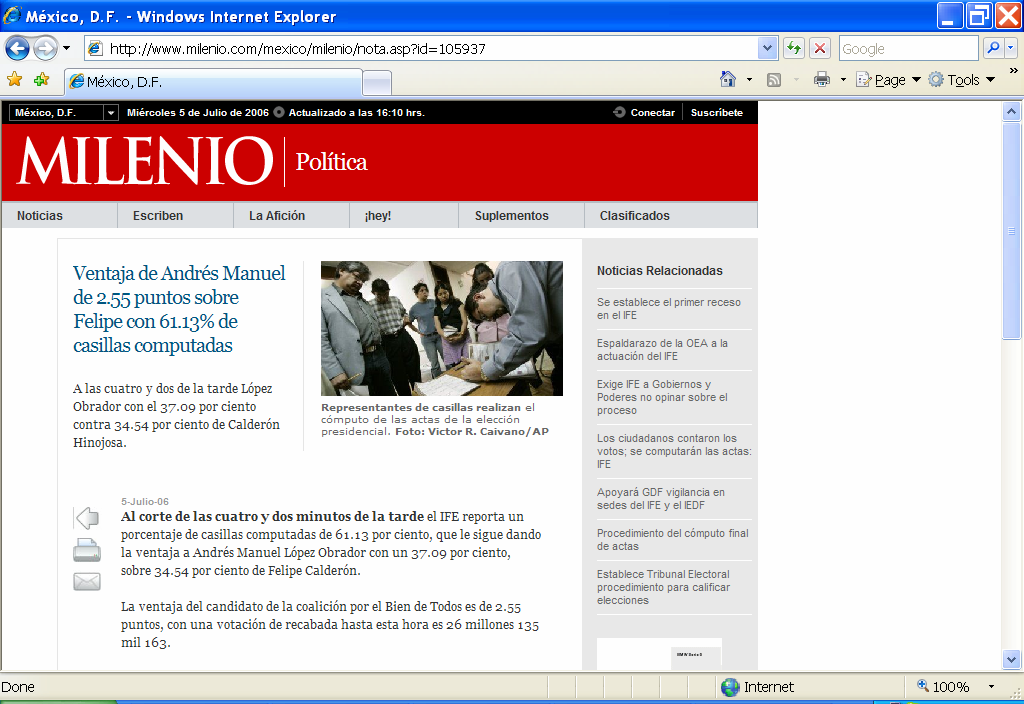Open 'Se establece el primer receso' link

(x=669, y=308)
